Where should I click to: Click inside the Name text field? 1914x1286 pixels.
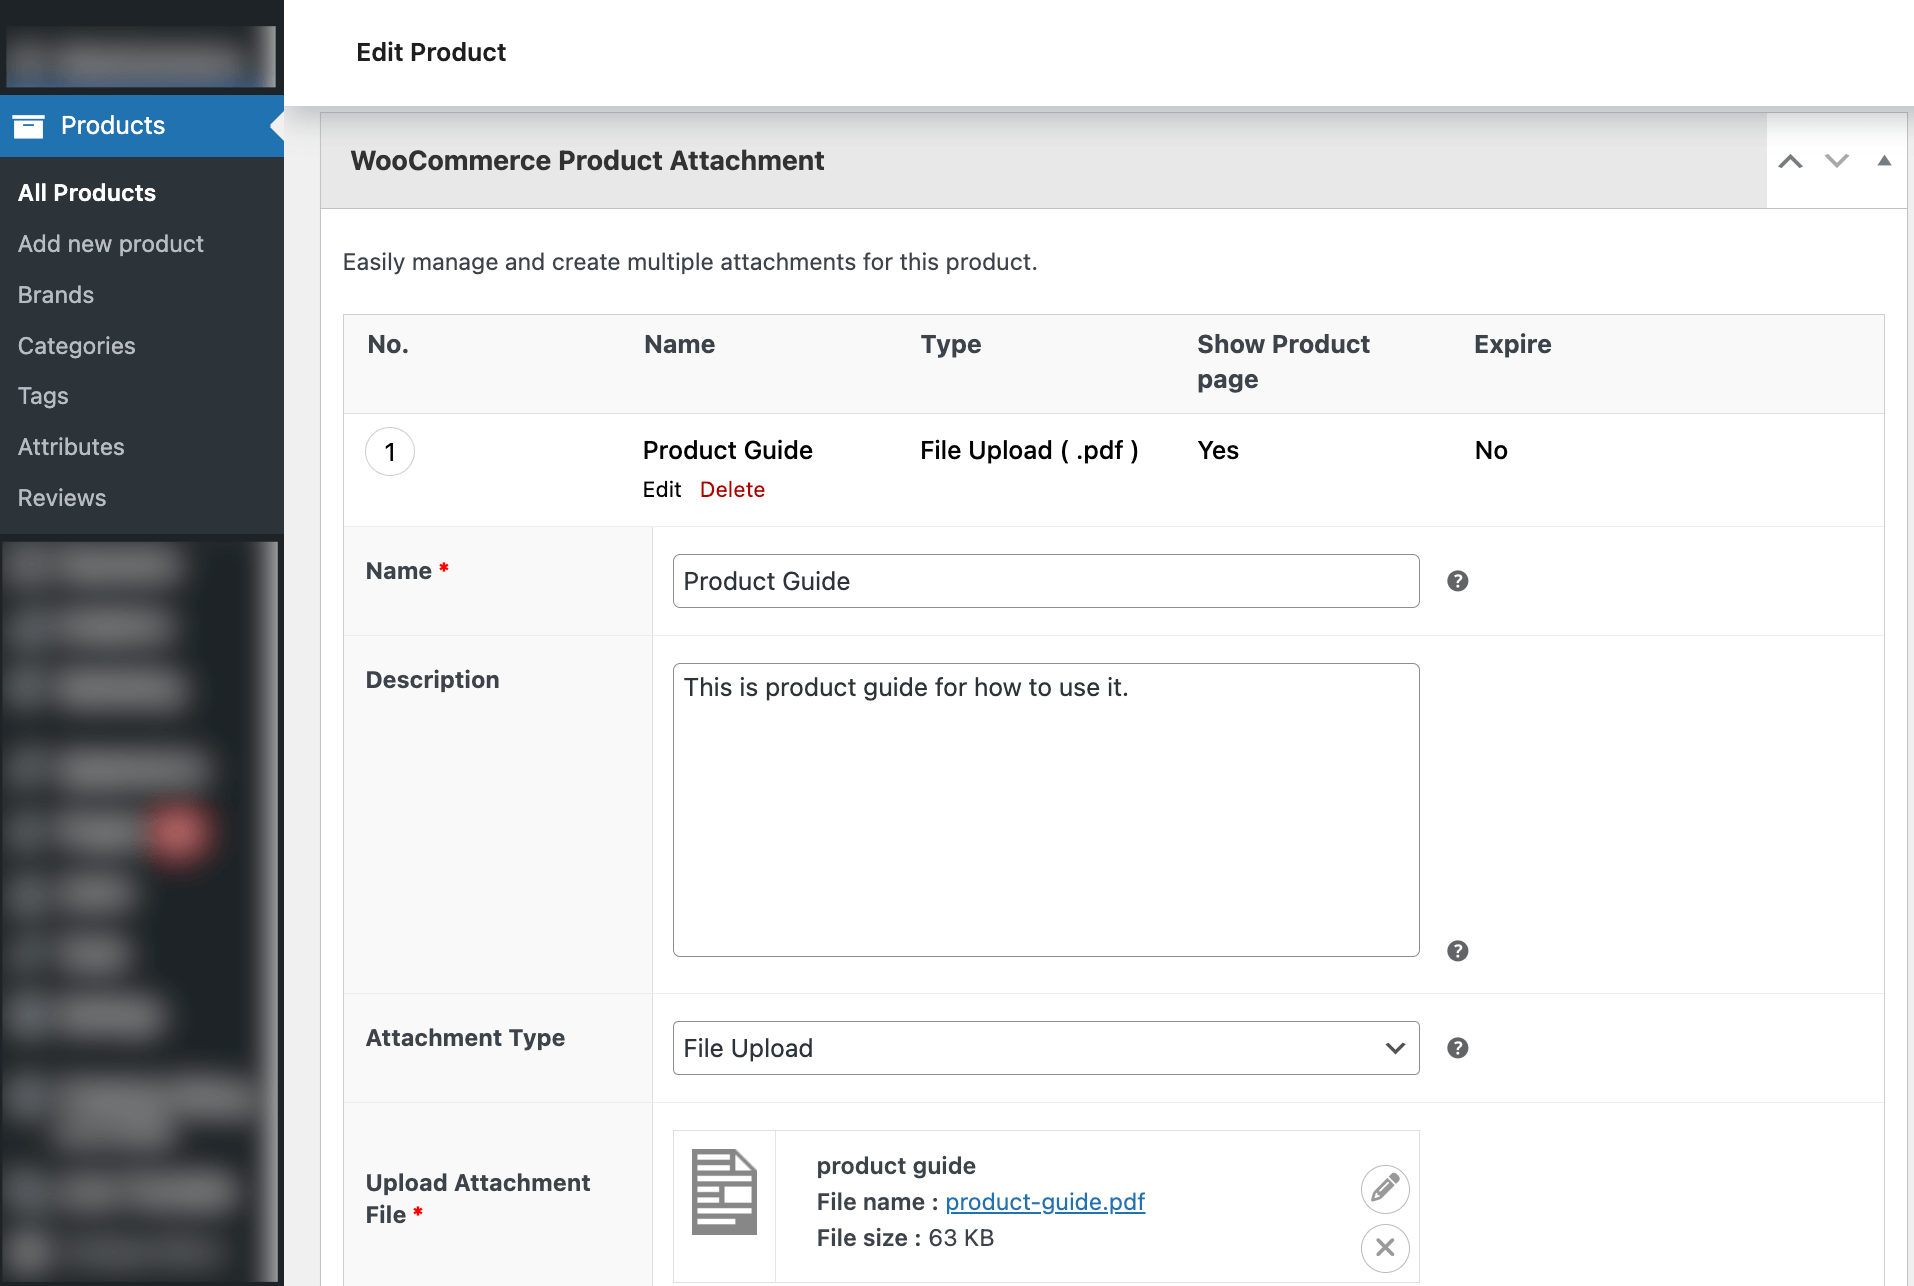pos(1045,580)
